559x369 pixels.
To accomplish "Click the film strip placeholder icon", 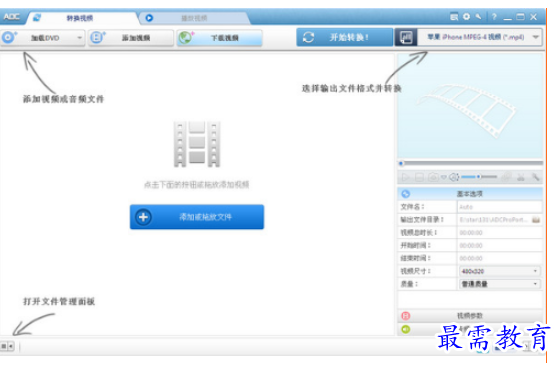I will click(197, 144).
